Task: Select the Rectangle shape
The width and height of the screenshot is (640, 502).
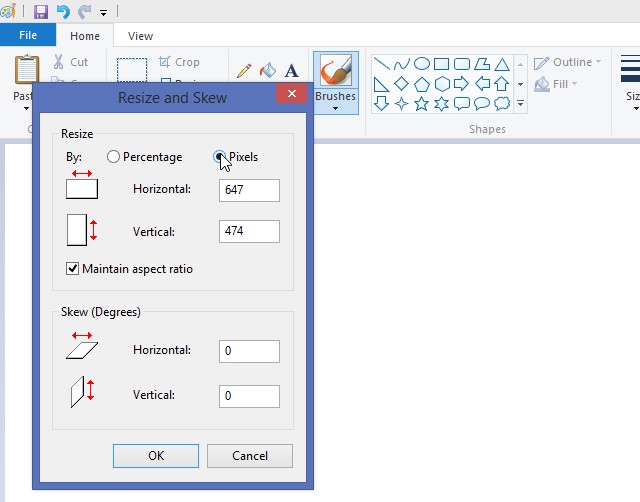Action: (442, 64)
